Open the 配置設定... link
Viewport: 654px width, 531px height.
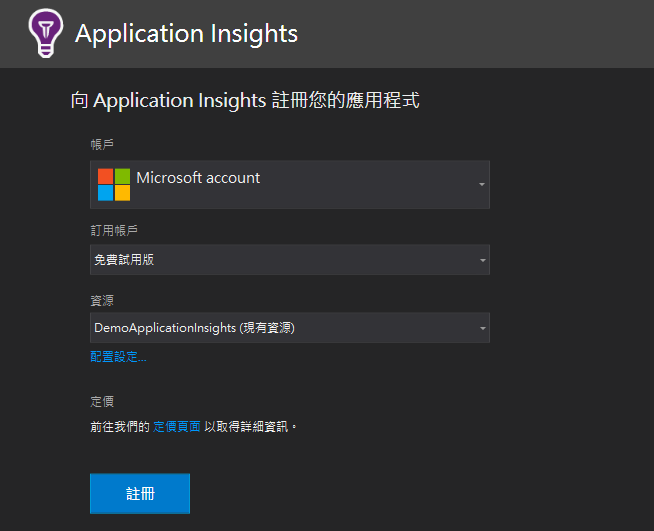pos(118,357)
